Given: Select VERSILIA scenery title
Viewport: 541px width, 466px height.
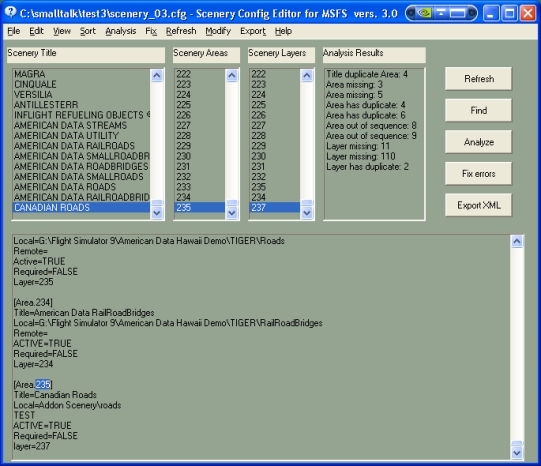Looking at the screenshot, I should 81,95.
